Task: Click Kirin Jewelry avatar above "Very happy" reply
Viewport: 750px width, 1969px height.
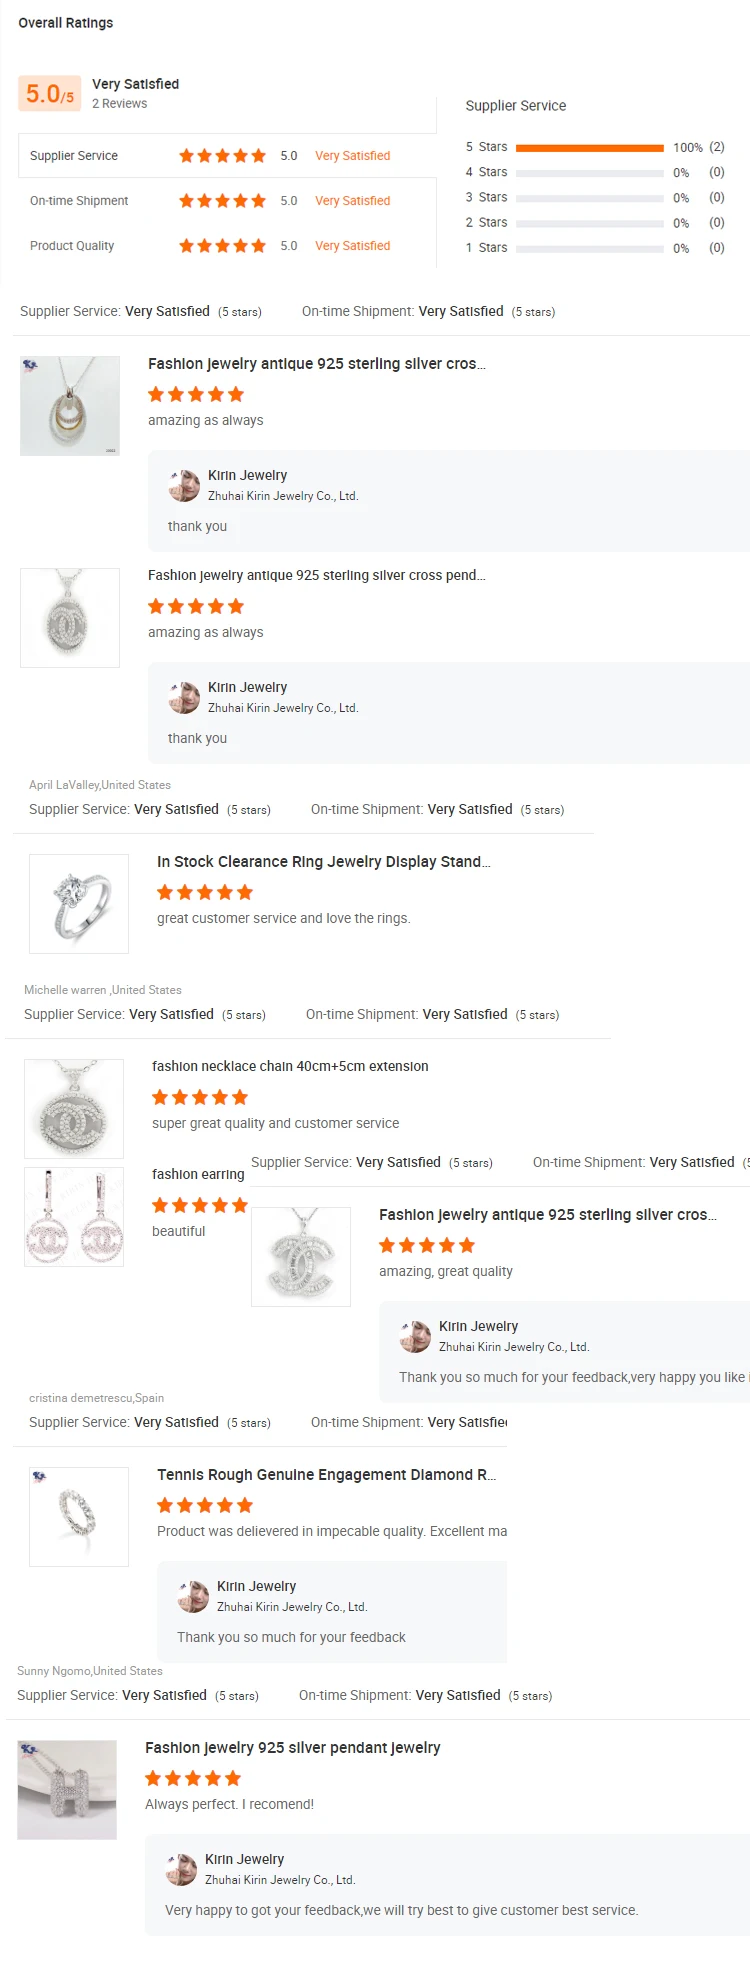Action: pos(181,1869)
